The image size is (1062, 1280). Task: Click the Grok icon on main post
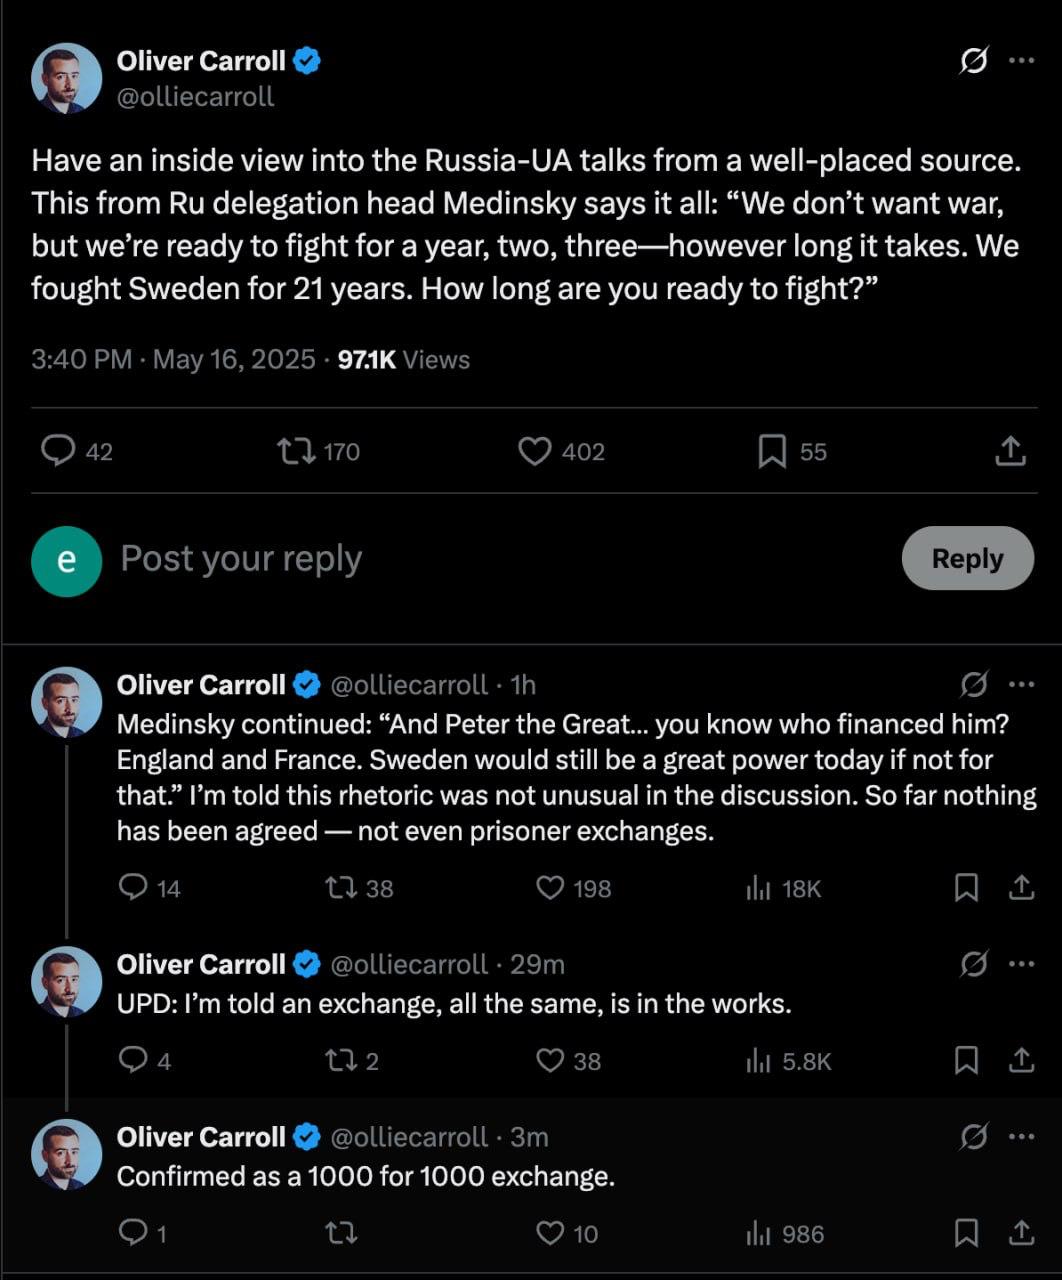pos(973,61)
